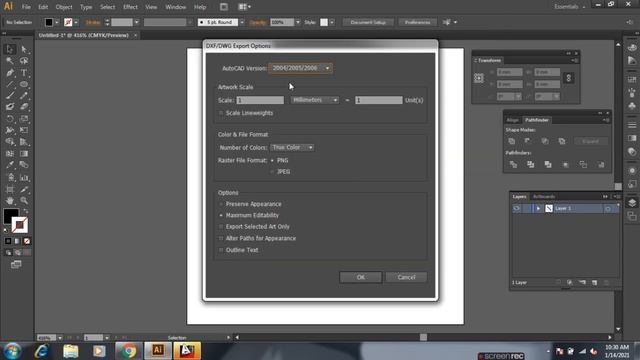Select the Zoom tool

[x=24, y=201]
